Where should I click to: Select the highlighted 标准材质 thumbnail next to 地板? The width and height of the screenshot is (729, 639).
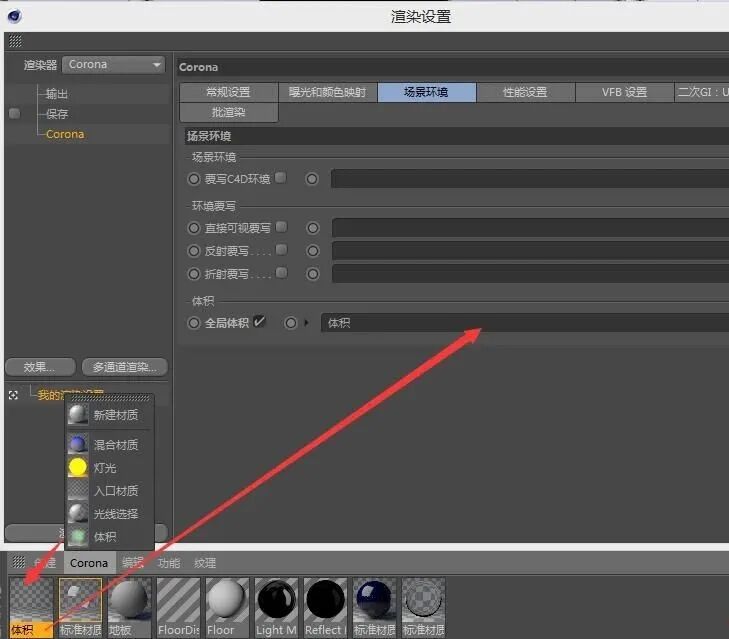pyautogui.click(x=80, y=607)
